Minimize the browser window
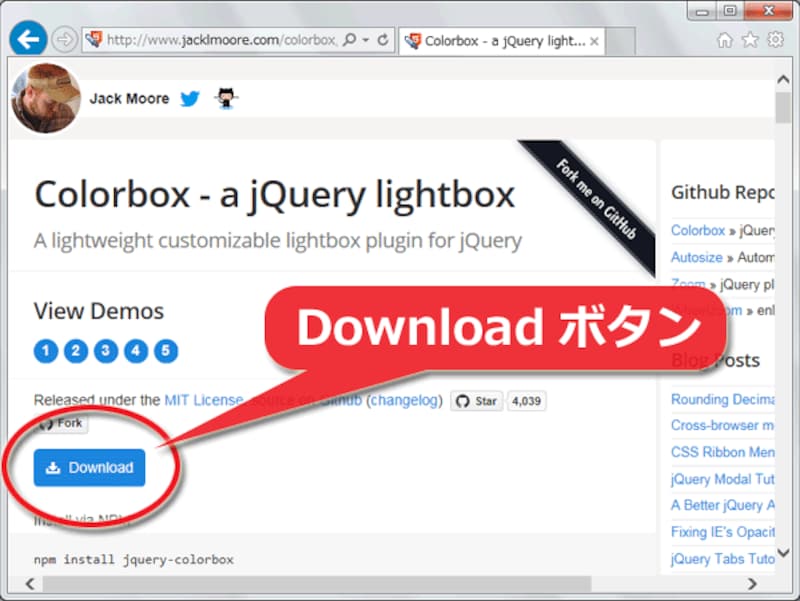The image size is (800, 601). coord(703,11)
